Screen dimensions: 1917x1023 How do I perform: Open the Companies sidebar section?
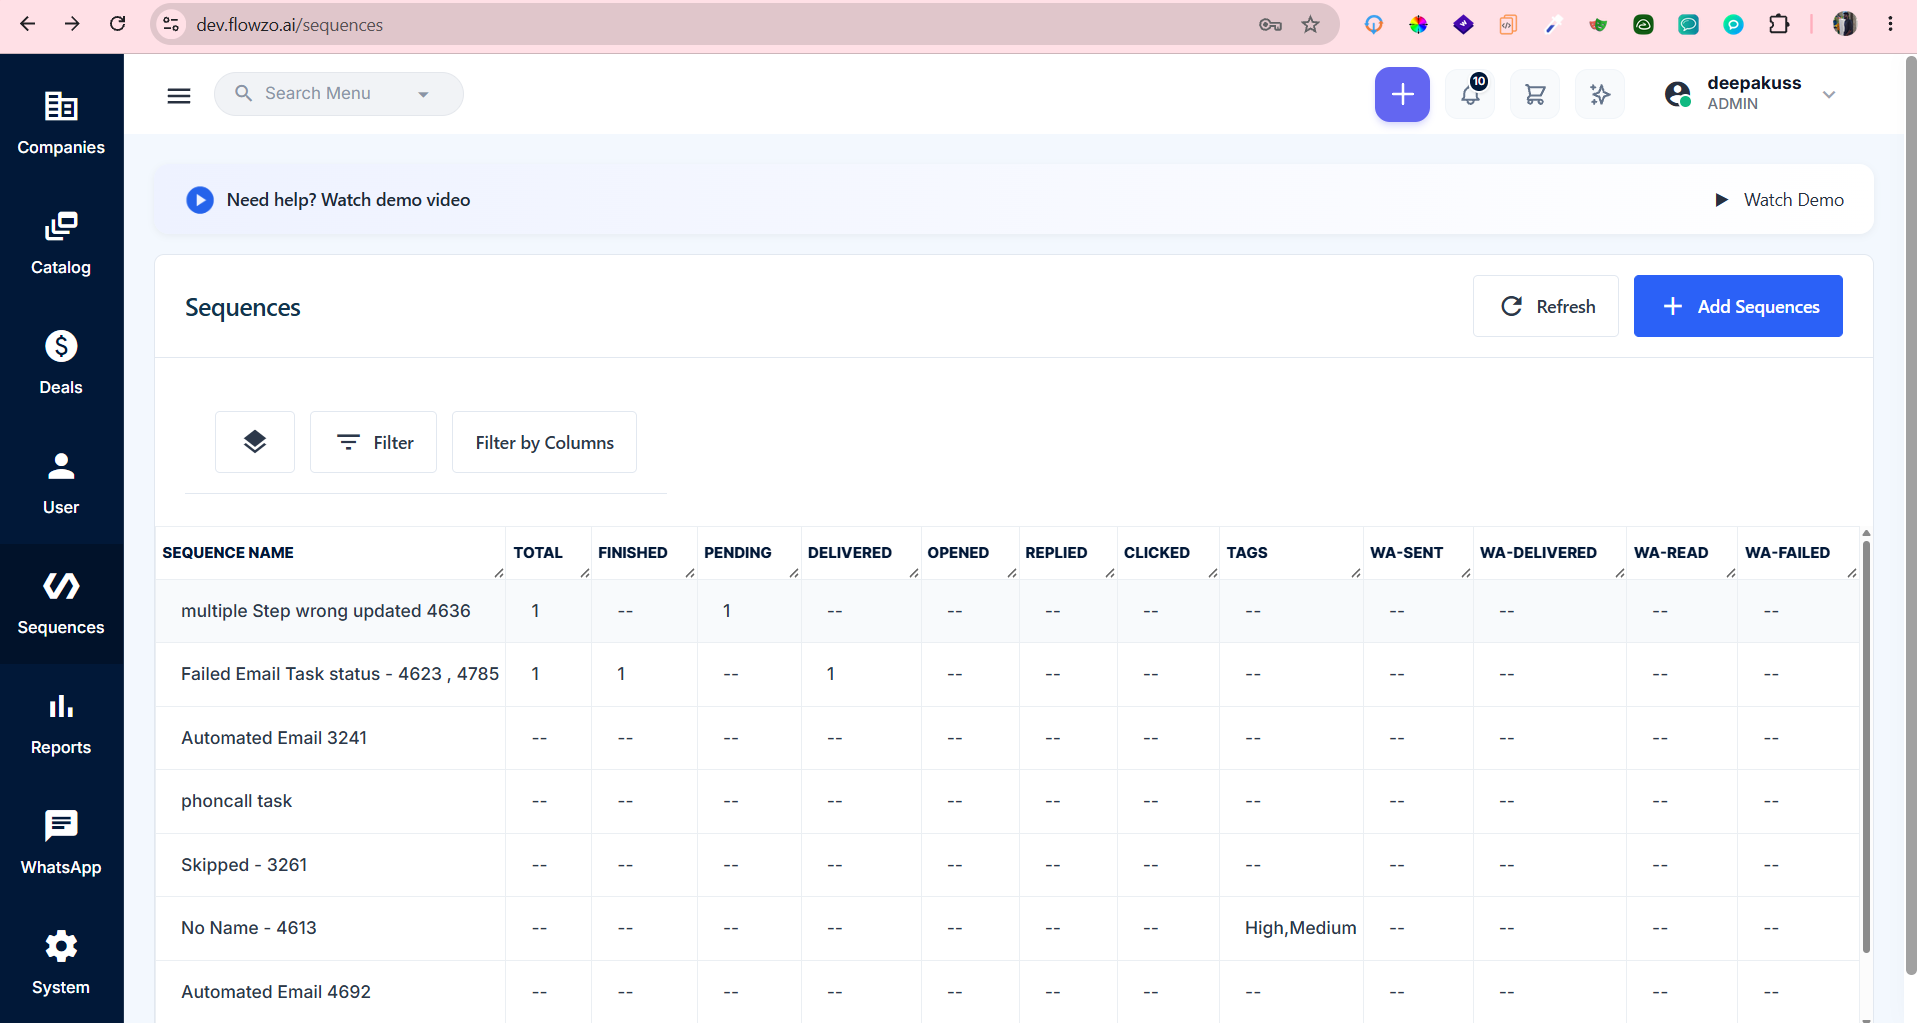click(x=61, y=124)
